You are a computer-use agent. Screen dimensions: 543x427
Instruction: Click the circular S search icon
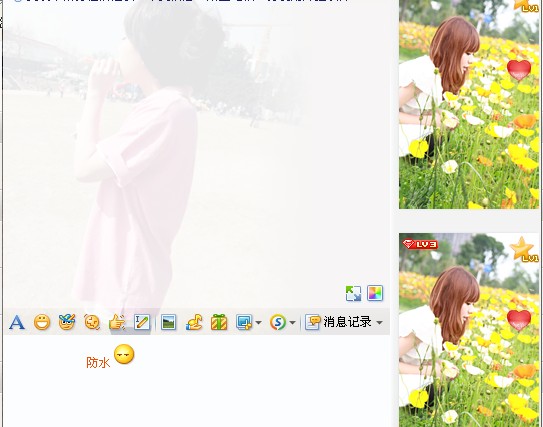pos(278,322)
